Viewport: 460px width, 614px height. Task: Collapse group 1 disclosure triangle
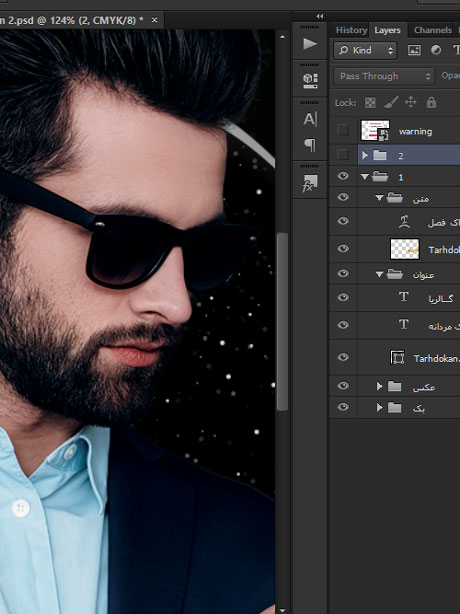[365, 177]
